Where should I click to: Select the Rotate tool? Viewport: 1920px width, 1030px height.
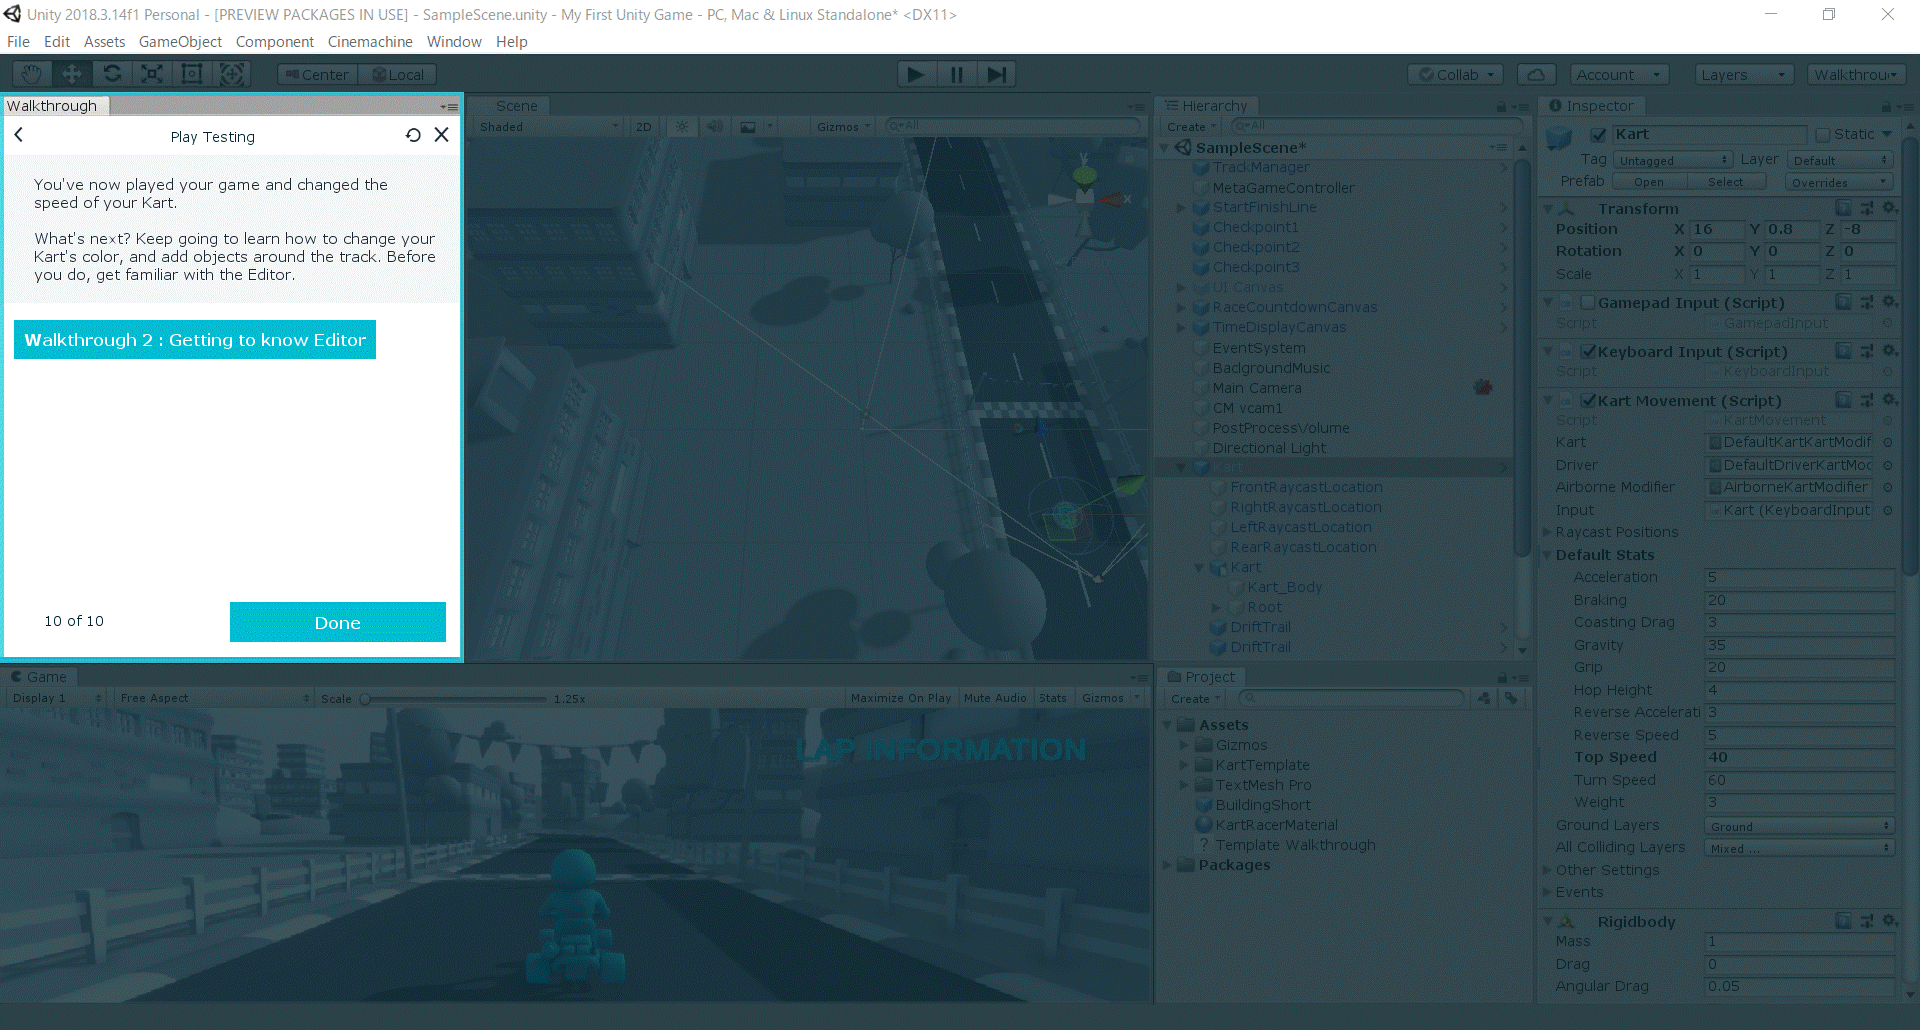[112, 74]
